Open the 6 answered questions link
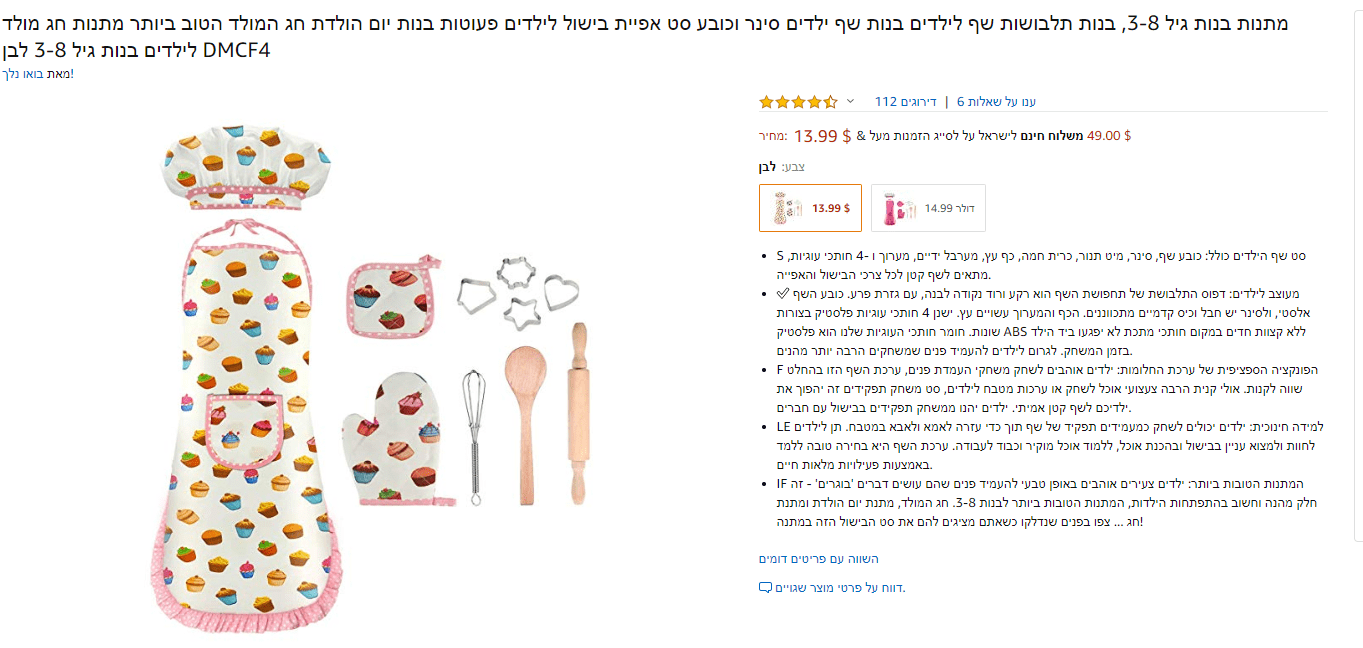 click(996, 101)
